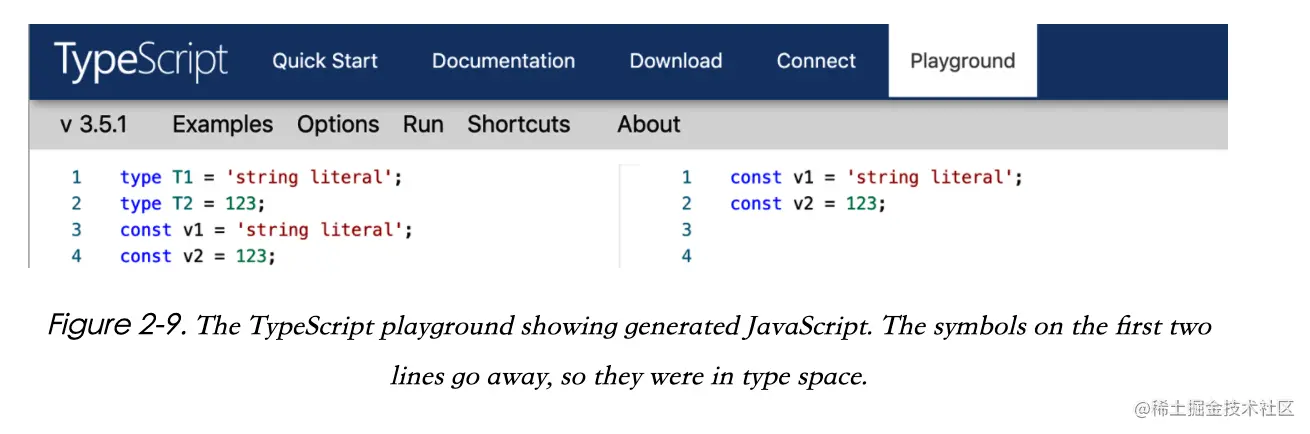Screen dimensions: 1310x434
Task: Switch to the Playground tab
Action: tap(962, 61)
